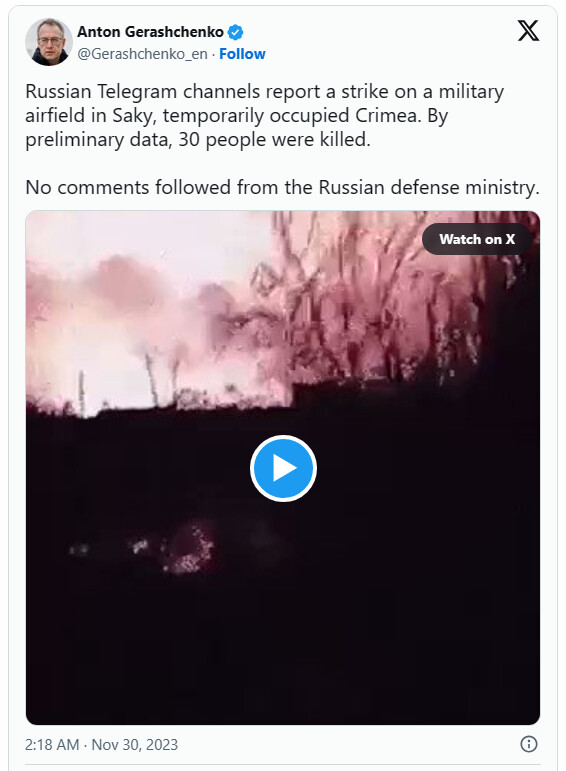Click the '30 people were killed' text
The height and width of the screenshot is (771, 566).
point(274,140)
